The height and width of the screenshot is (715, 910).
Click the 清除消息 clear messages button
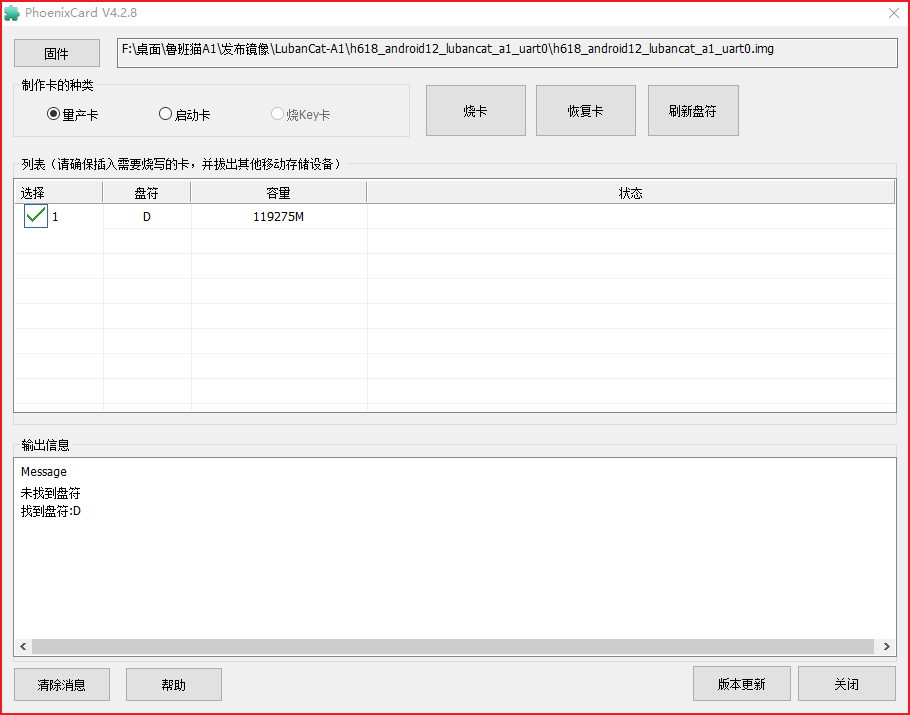[62, 685]
